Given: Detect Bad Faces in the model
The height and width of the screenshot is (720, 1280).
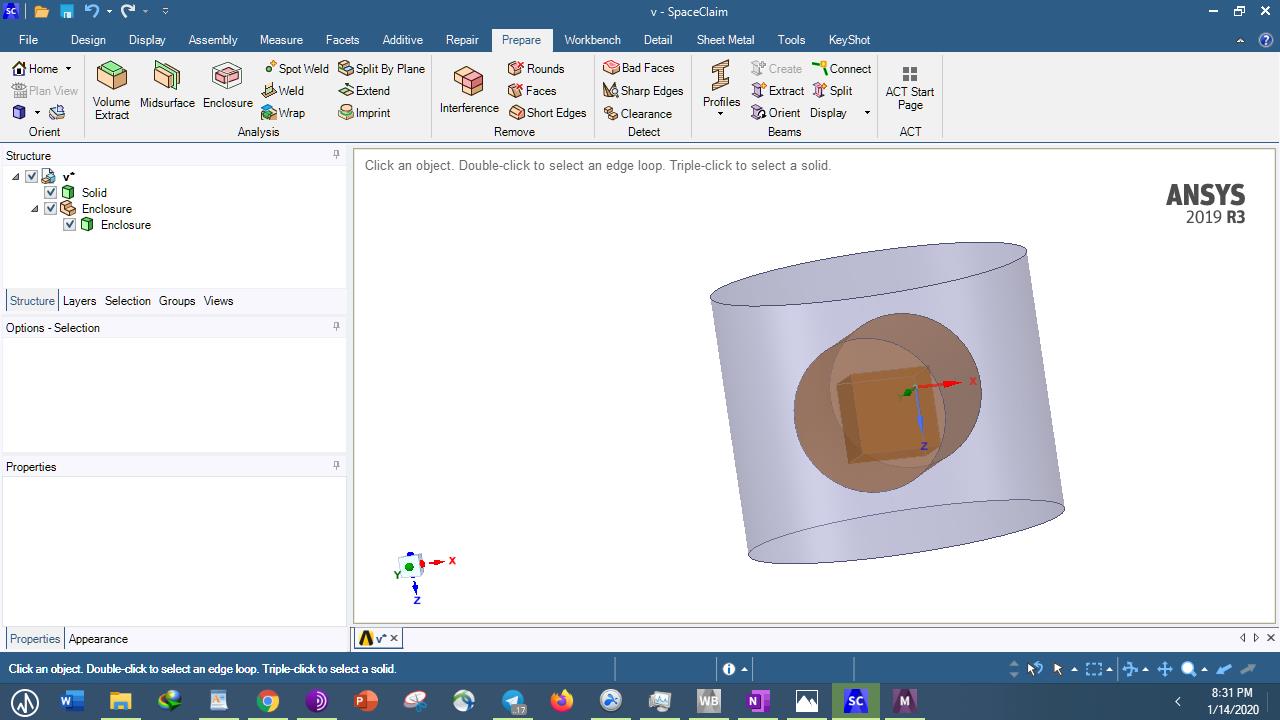Looking at the screenshot, I should (639, 68).
